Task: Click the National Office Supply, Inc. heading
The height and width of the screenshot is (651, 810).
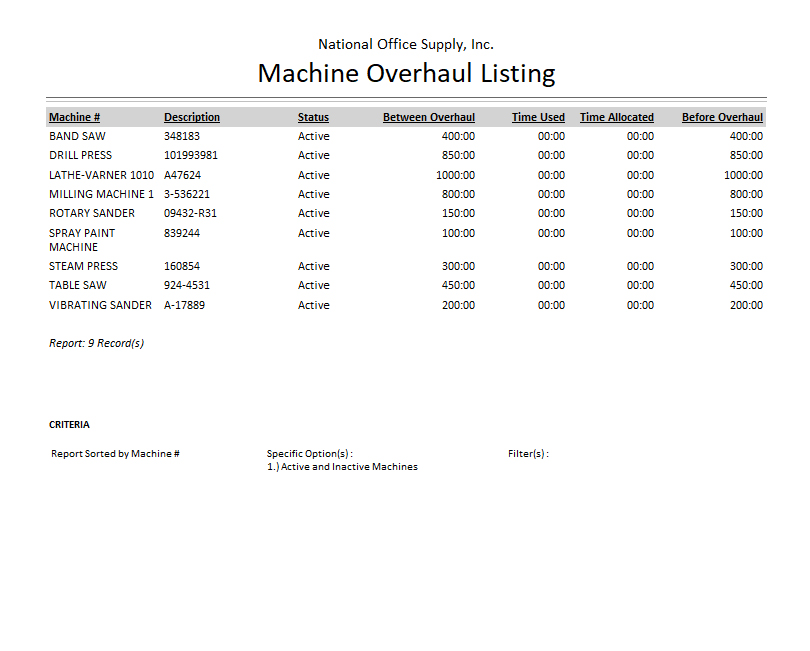Action: click(x=405, y=44)
